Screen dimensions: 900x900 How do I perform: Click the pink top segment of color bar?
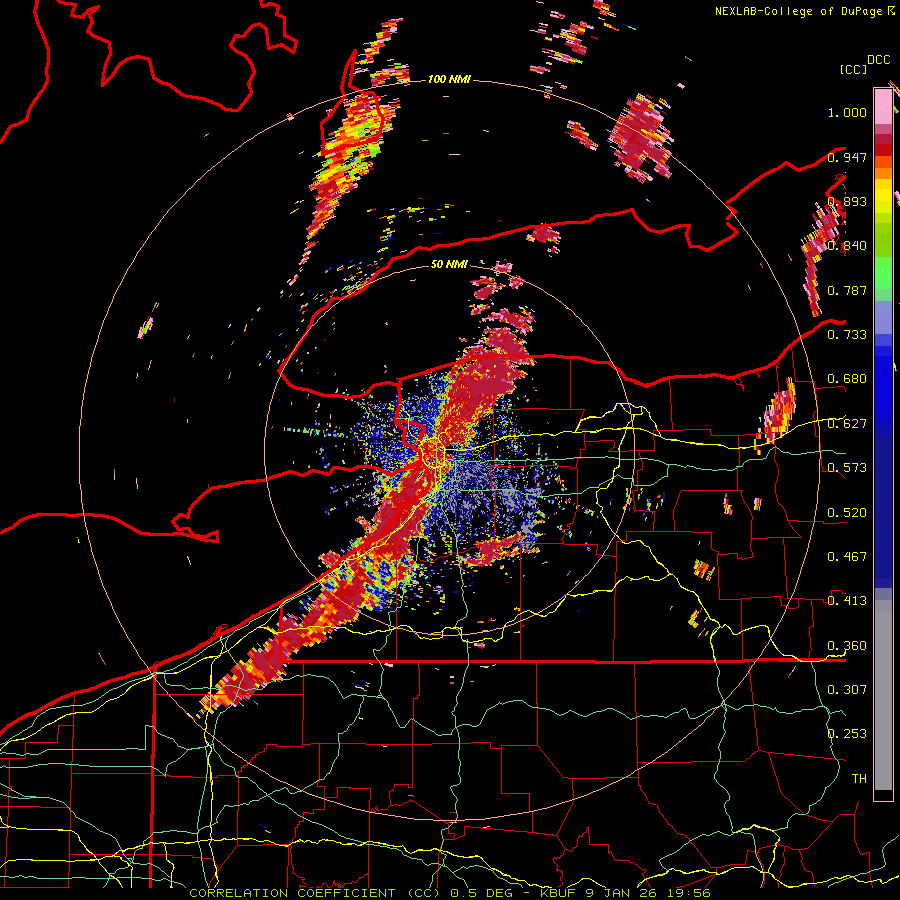tap(883, 106)
